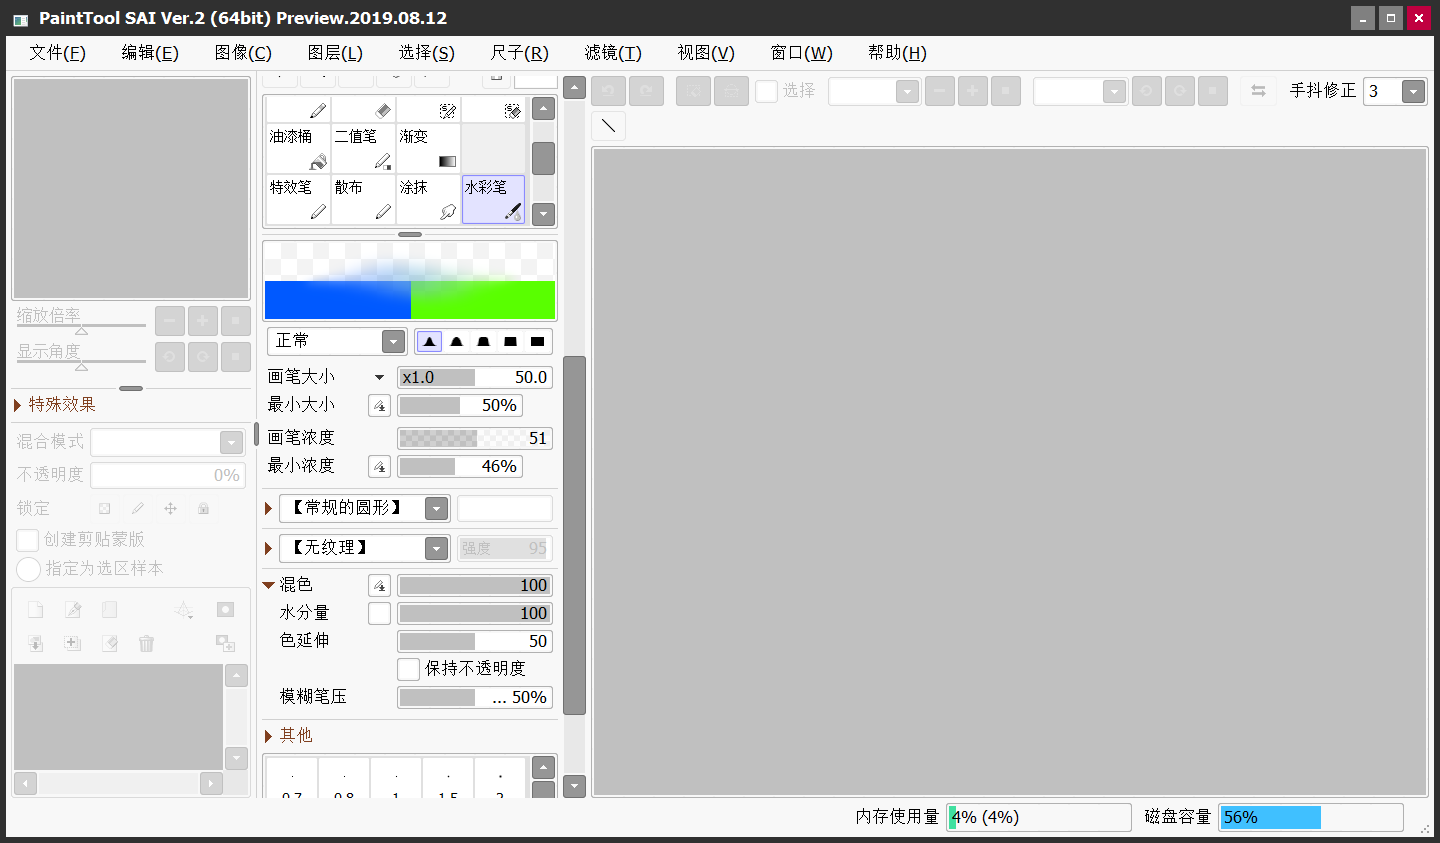Select the selection pen tool
Viewport: 1440px width, 843px height.
(x=428, y=109)
